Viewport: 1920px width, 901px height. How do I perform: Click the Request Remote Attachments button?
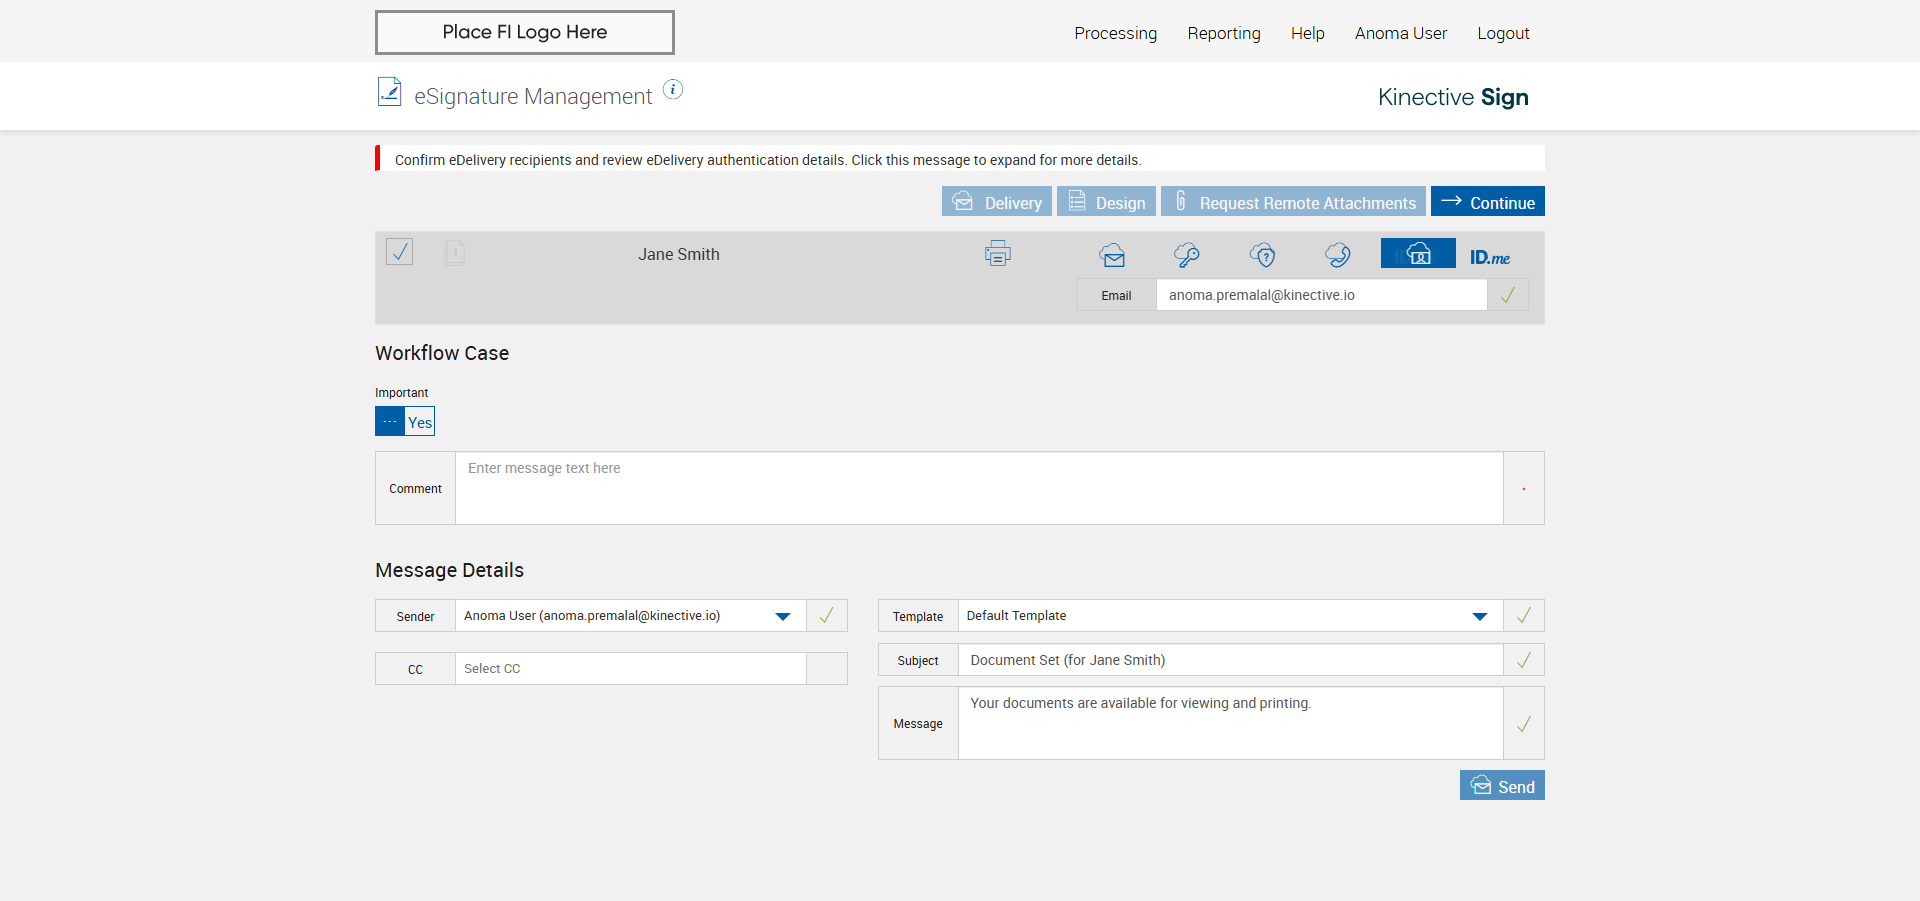tap(1293, 202)
